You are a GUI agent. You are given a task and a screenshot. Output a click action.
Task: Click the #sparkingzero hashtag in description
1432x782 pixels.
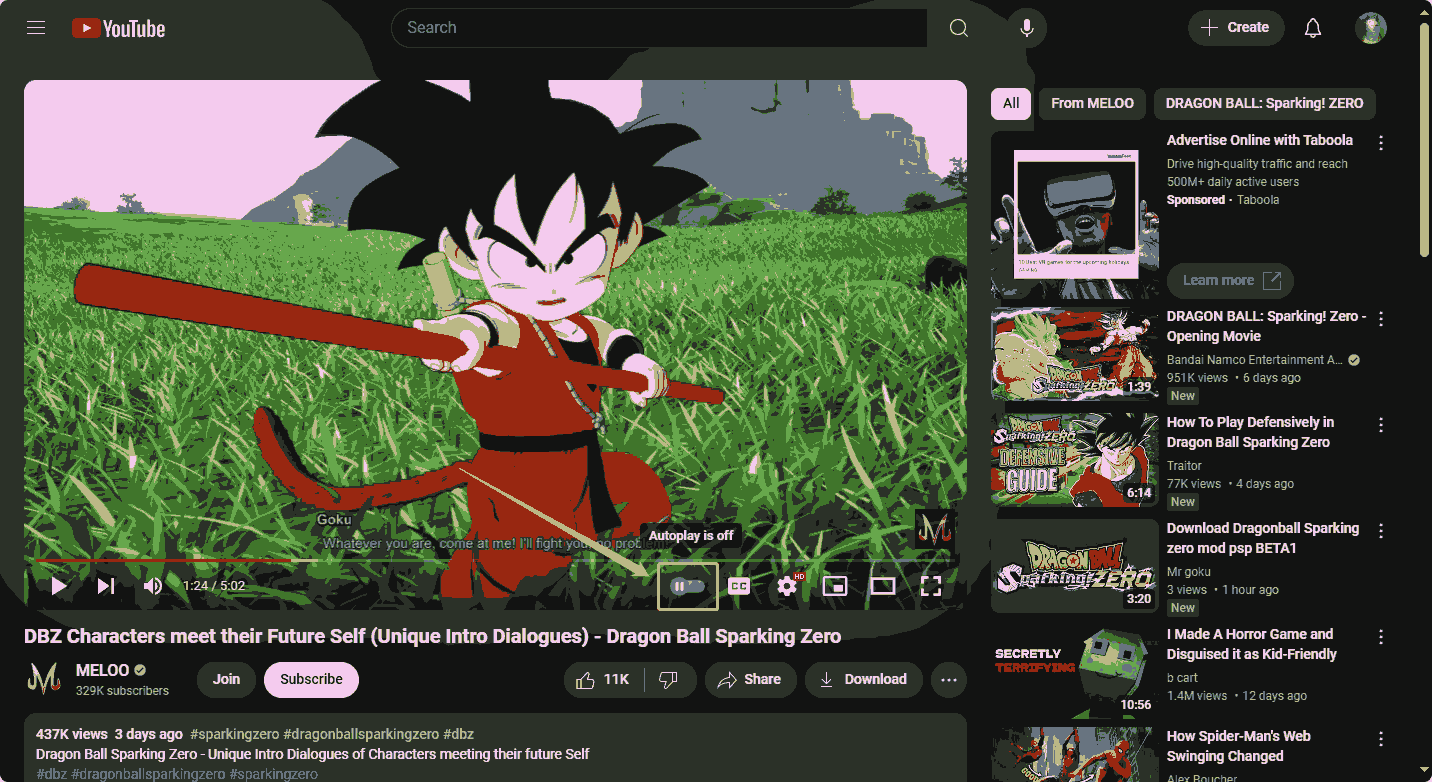pyautogui.click(x=234, y=734)
